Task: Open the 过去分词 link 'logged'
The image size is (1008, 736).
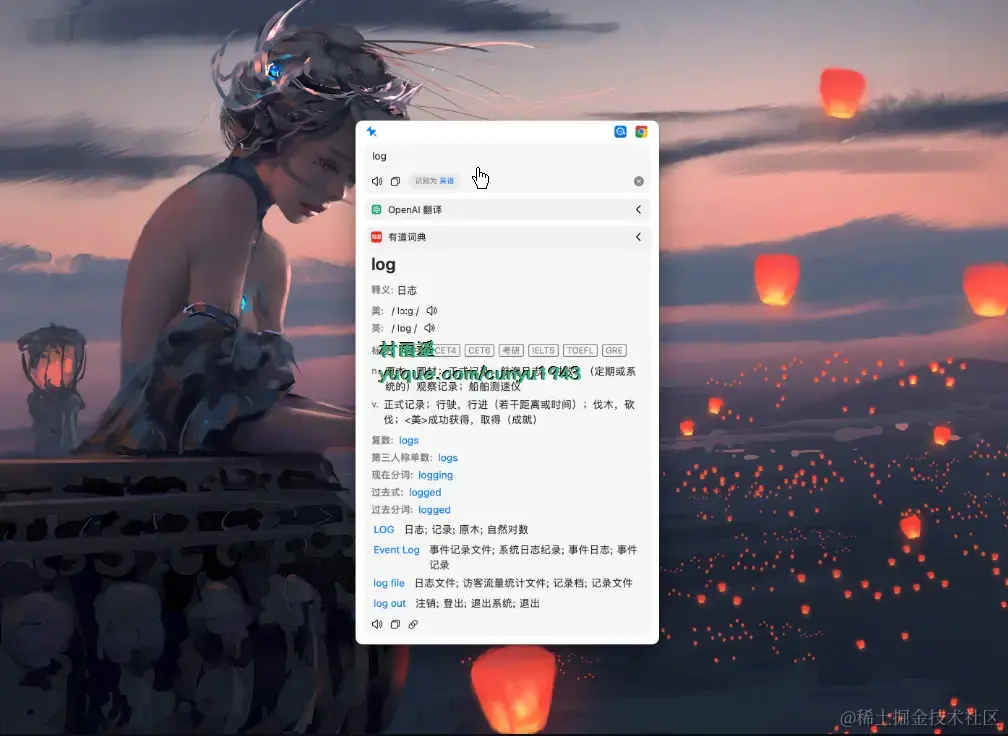Action: tap(435, 510)
